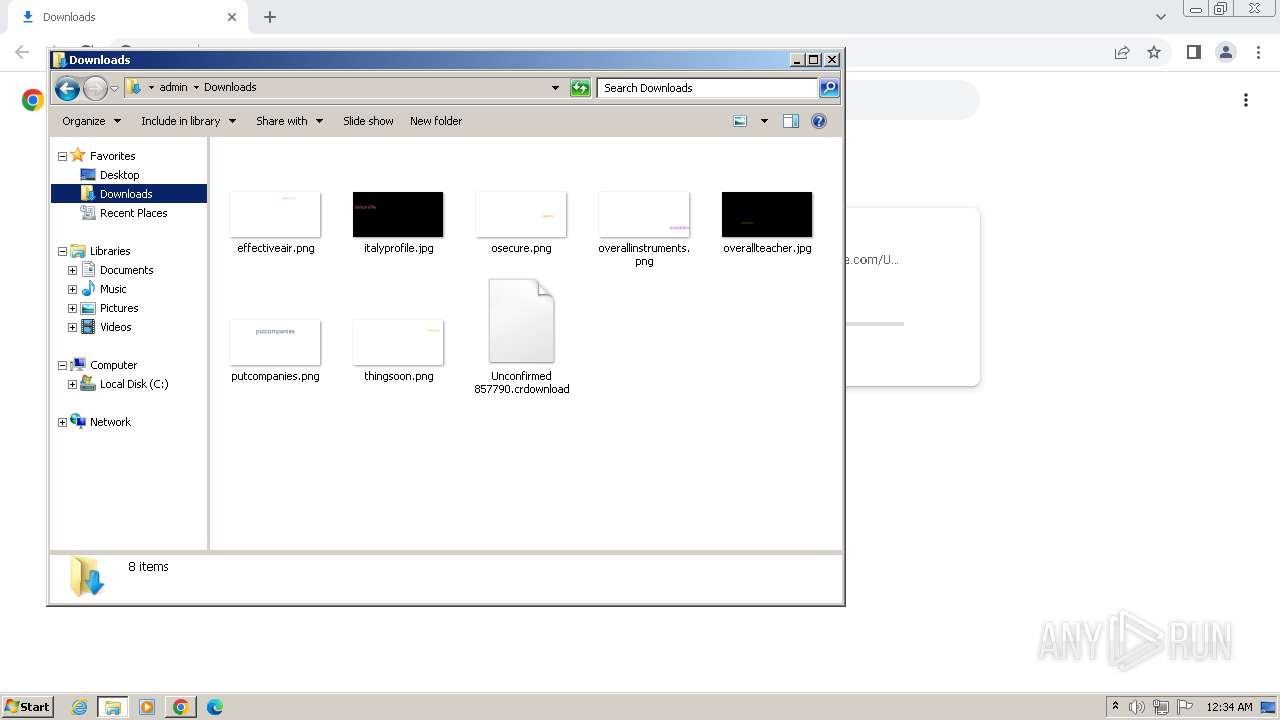The height and width of the screenshot is (720, 1280).
Task: Collapse the Computer tree
Action: 62,365
